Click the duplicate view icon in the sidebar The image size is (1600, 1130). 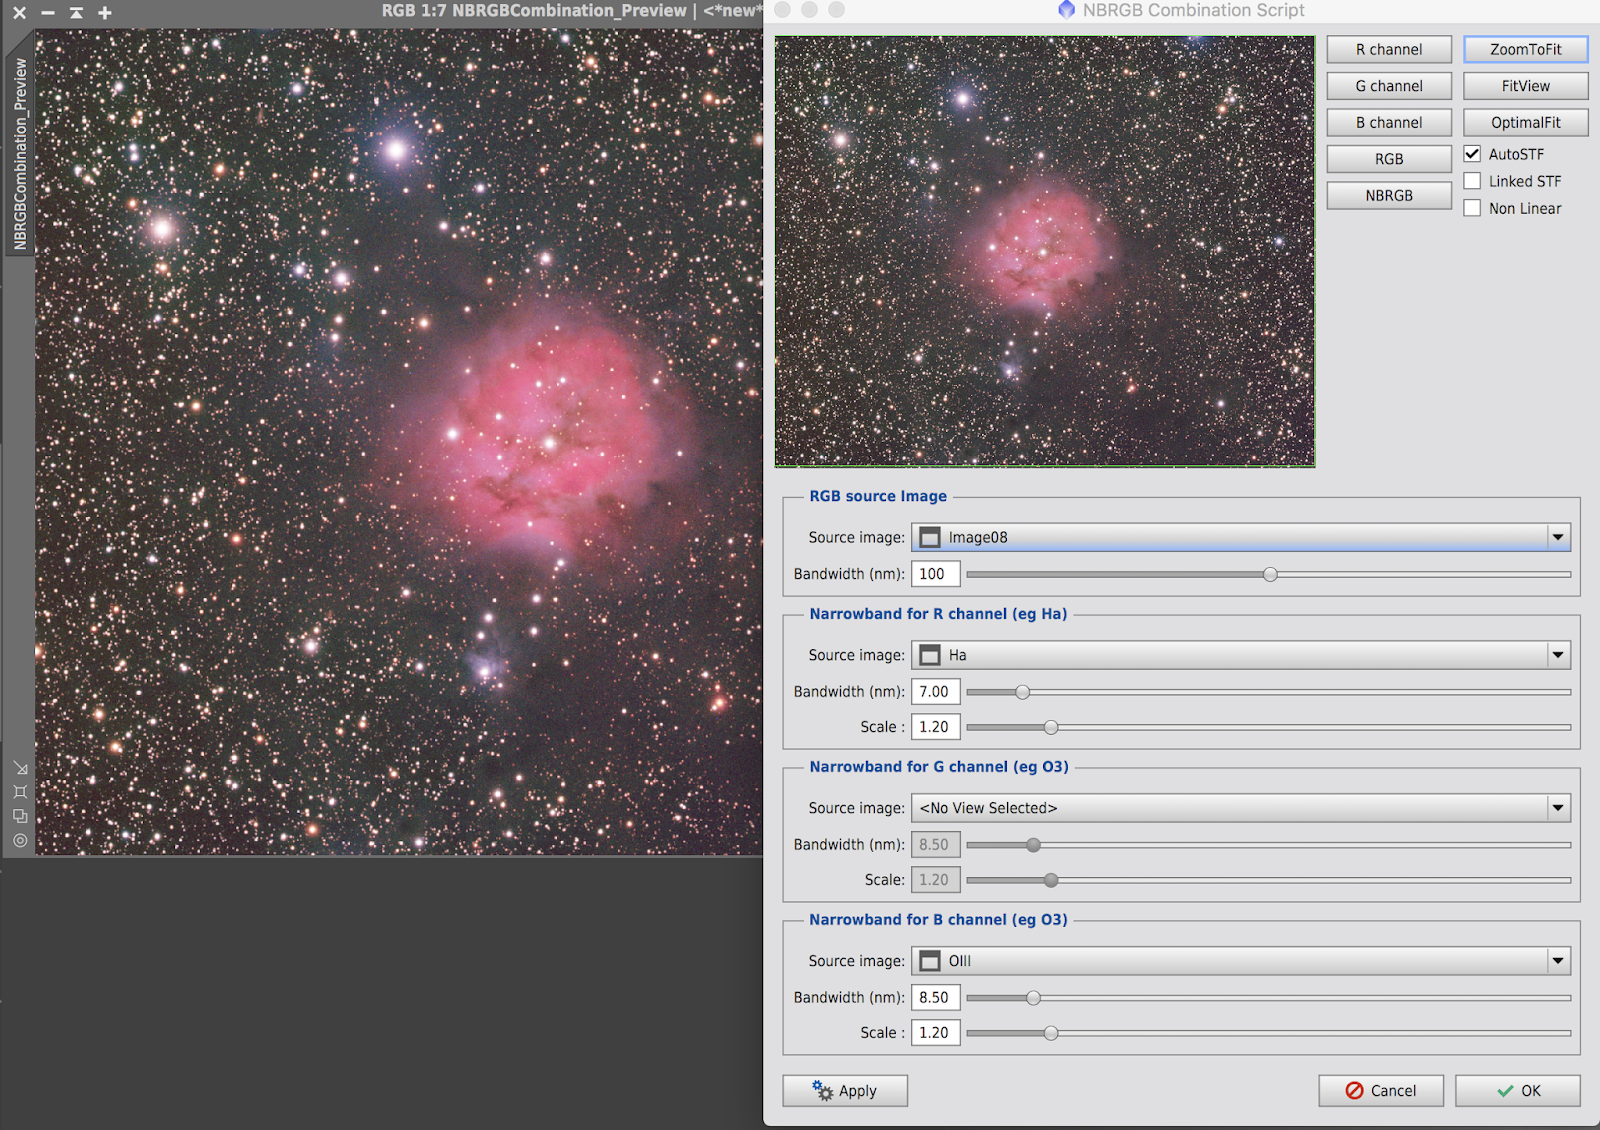pyautogui.click(x=20, y=815)
